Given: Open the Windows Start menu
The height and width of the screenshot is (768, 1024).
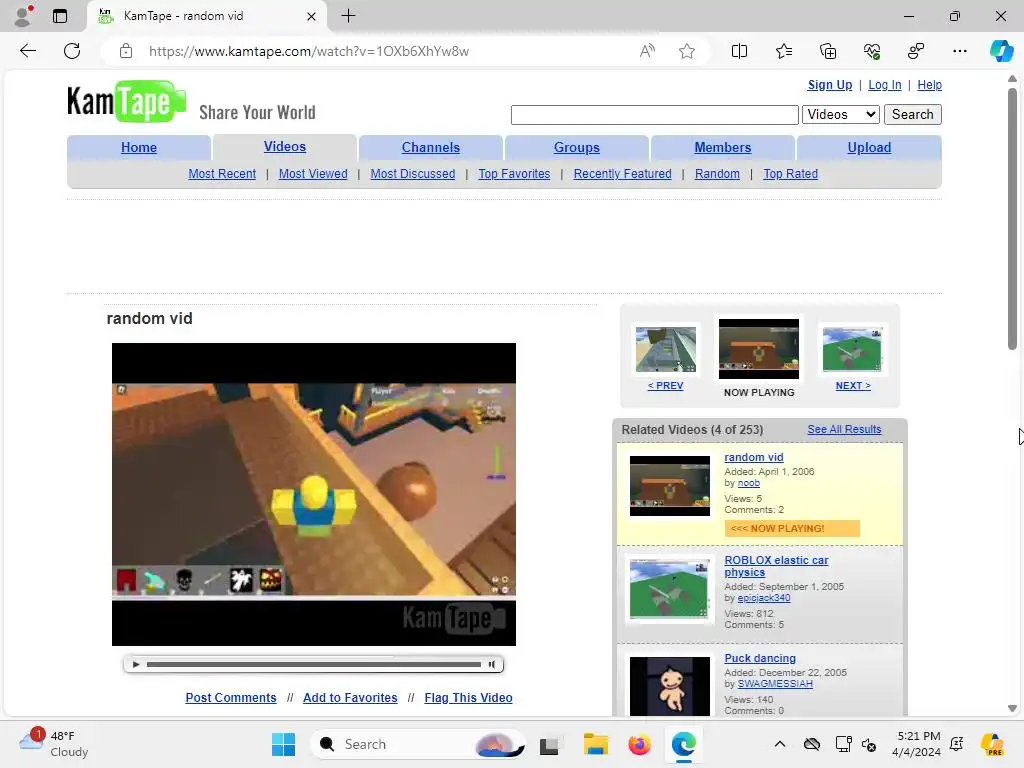Looking at the screenshot, I should 283,744.
